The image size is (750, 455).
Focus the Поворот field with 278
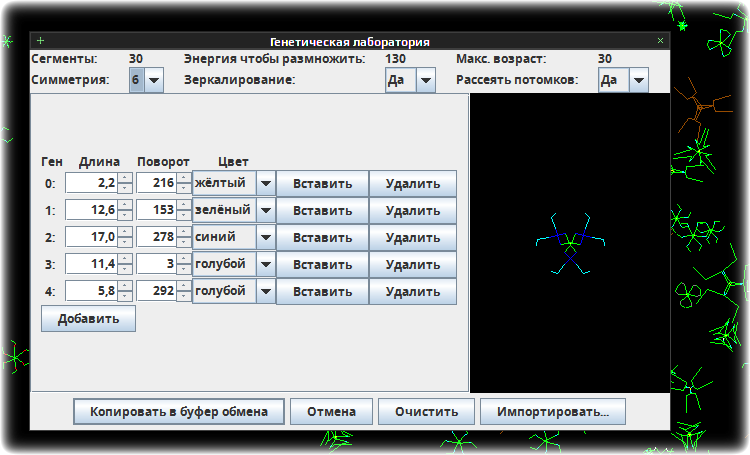tap(157, 237)
